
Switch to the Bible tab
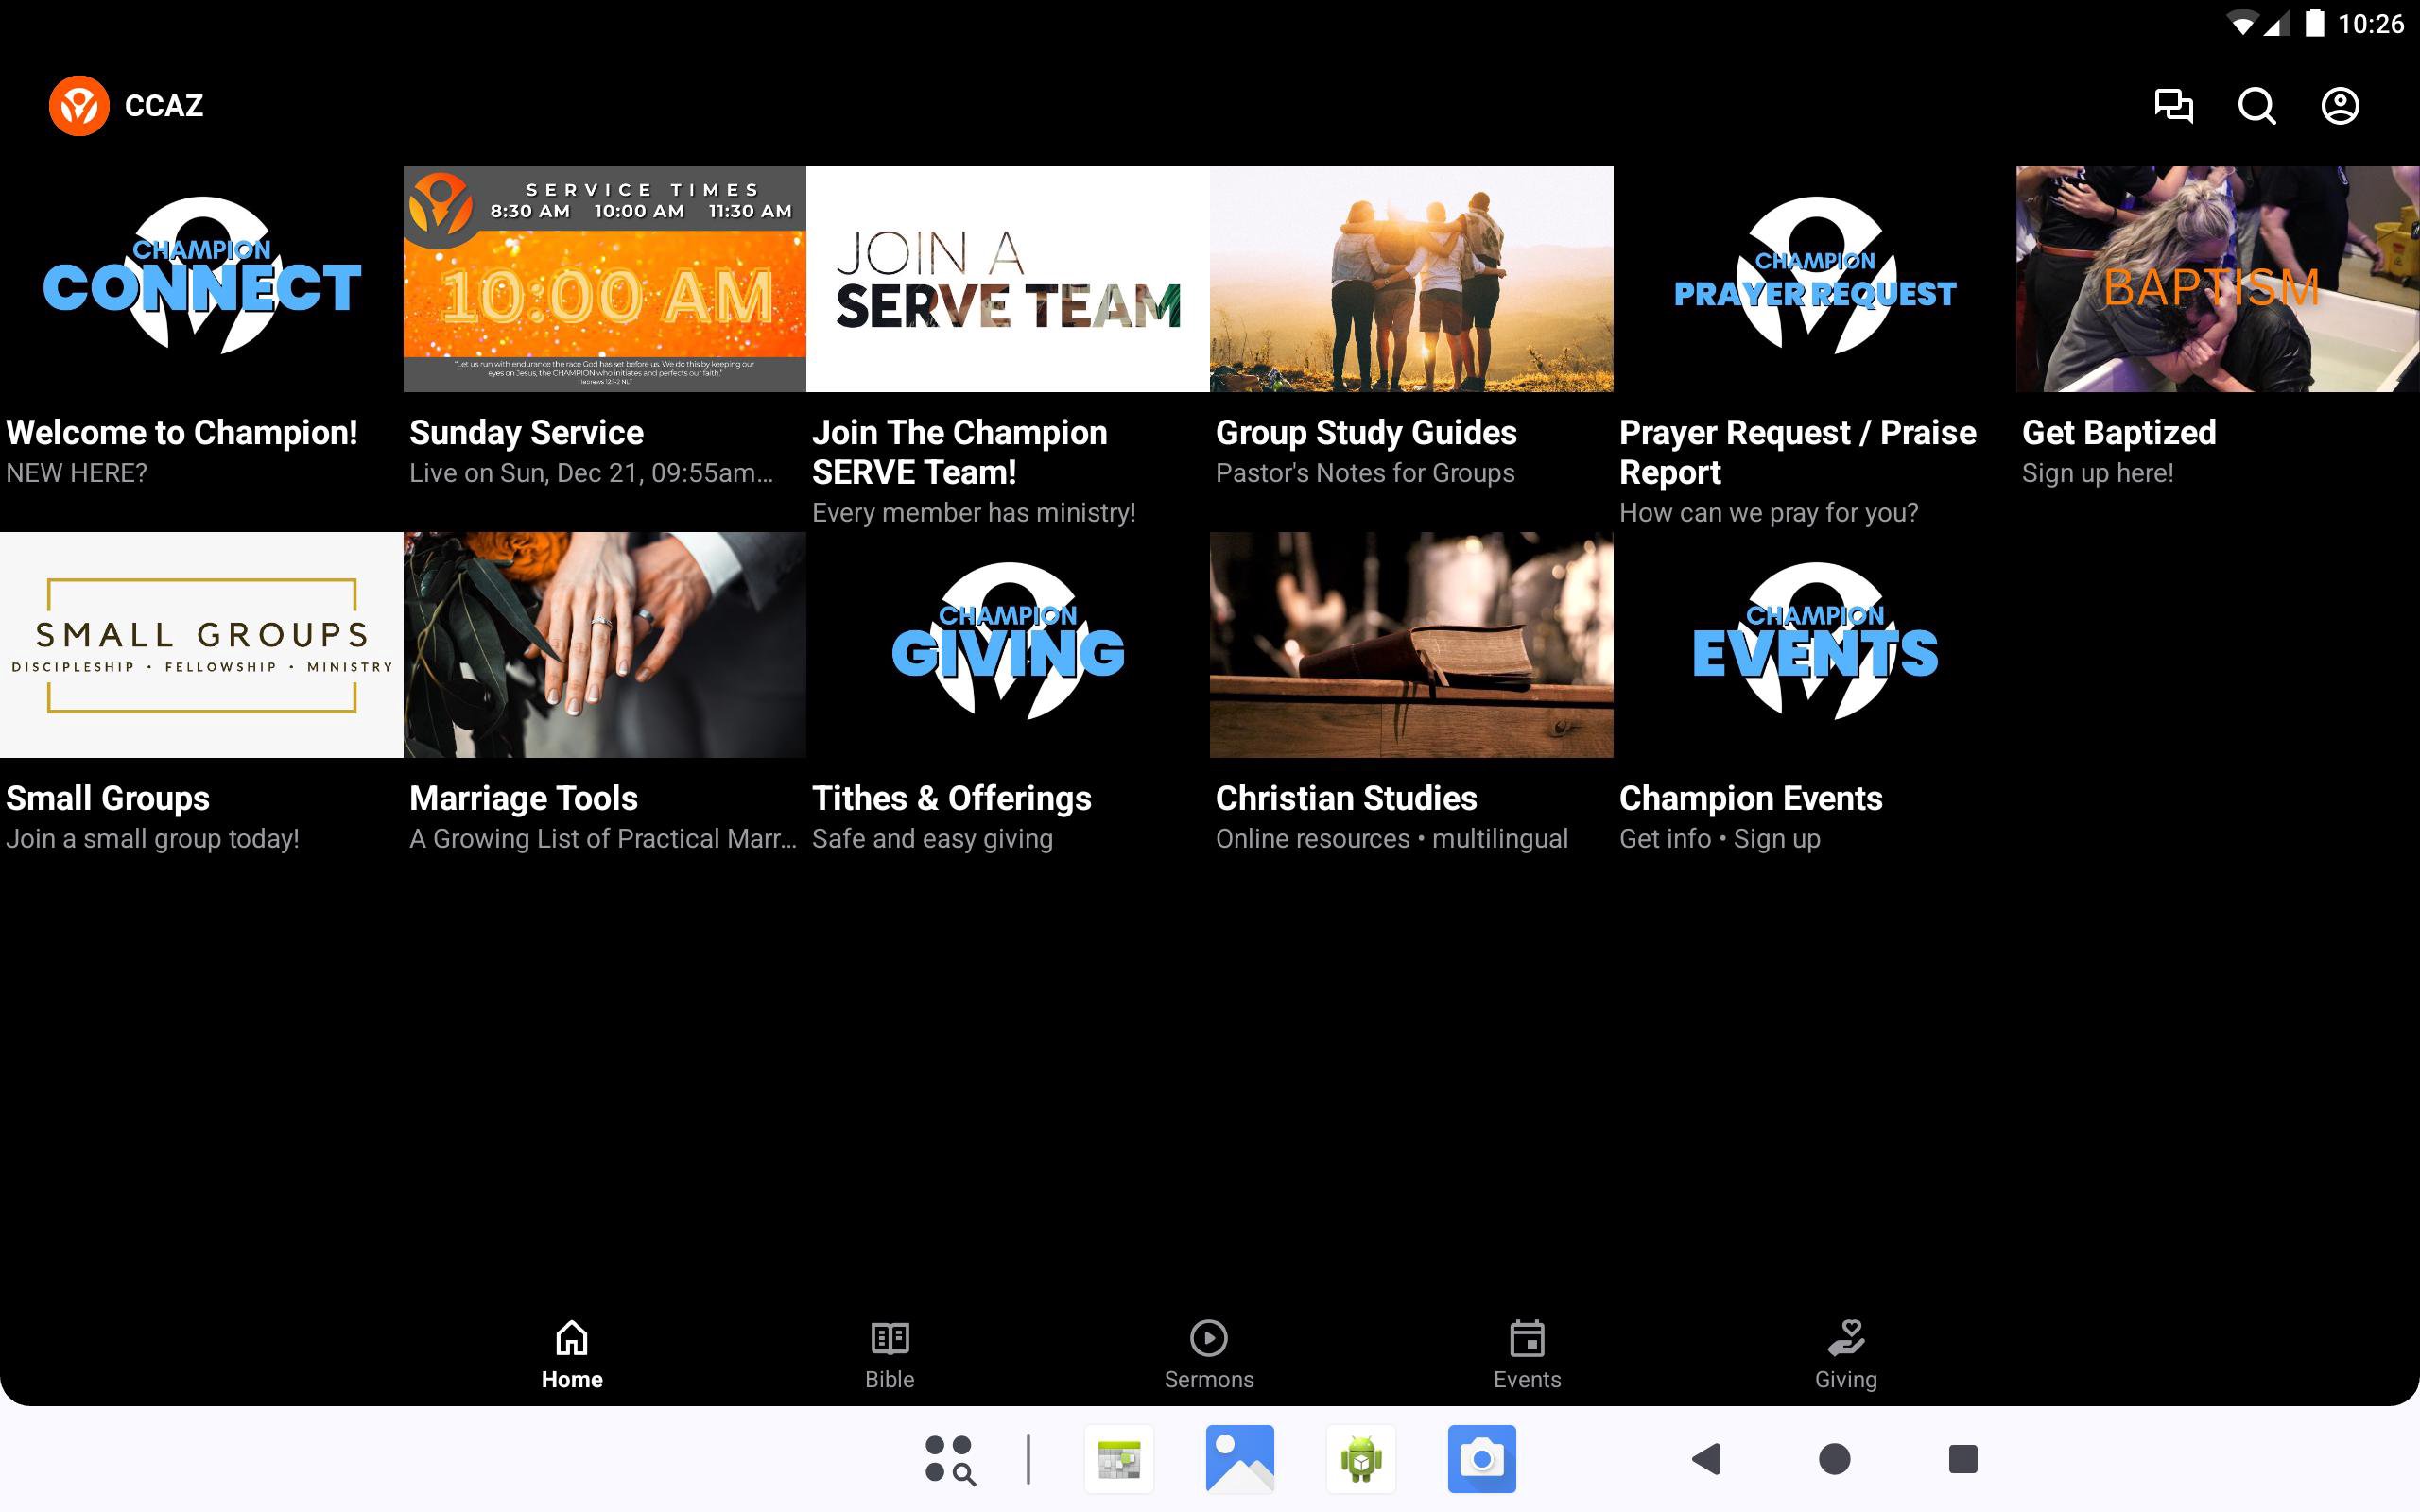point(889,1354)
